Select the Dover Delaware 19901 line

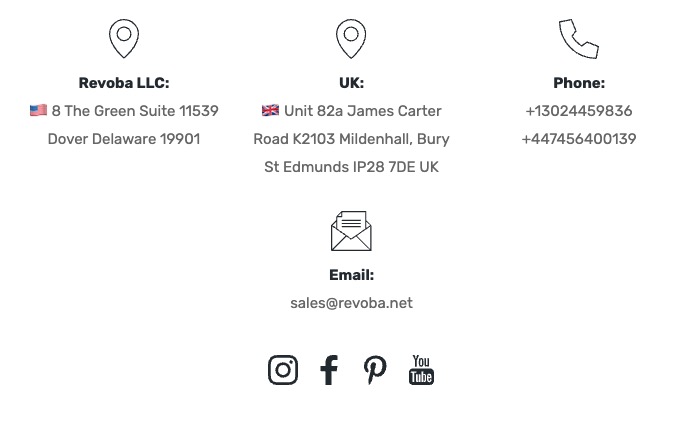click(x=124, y=139)
